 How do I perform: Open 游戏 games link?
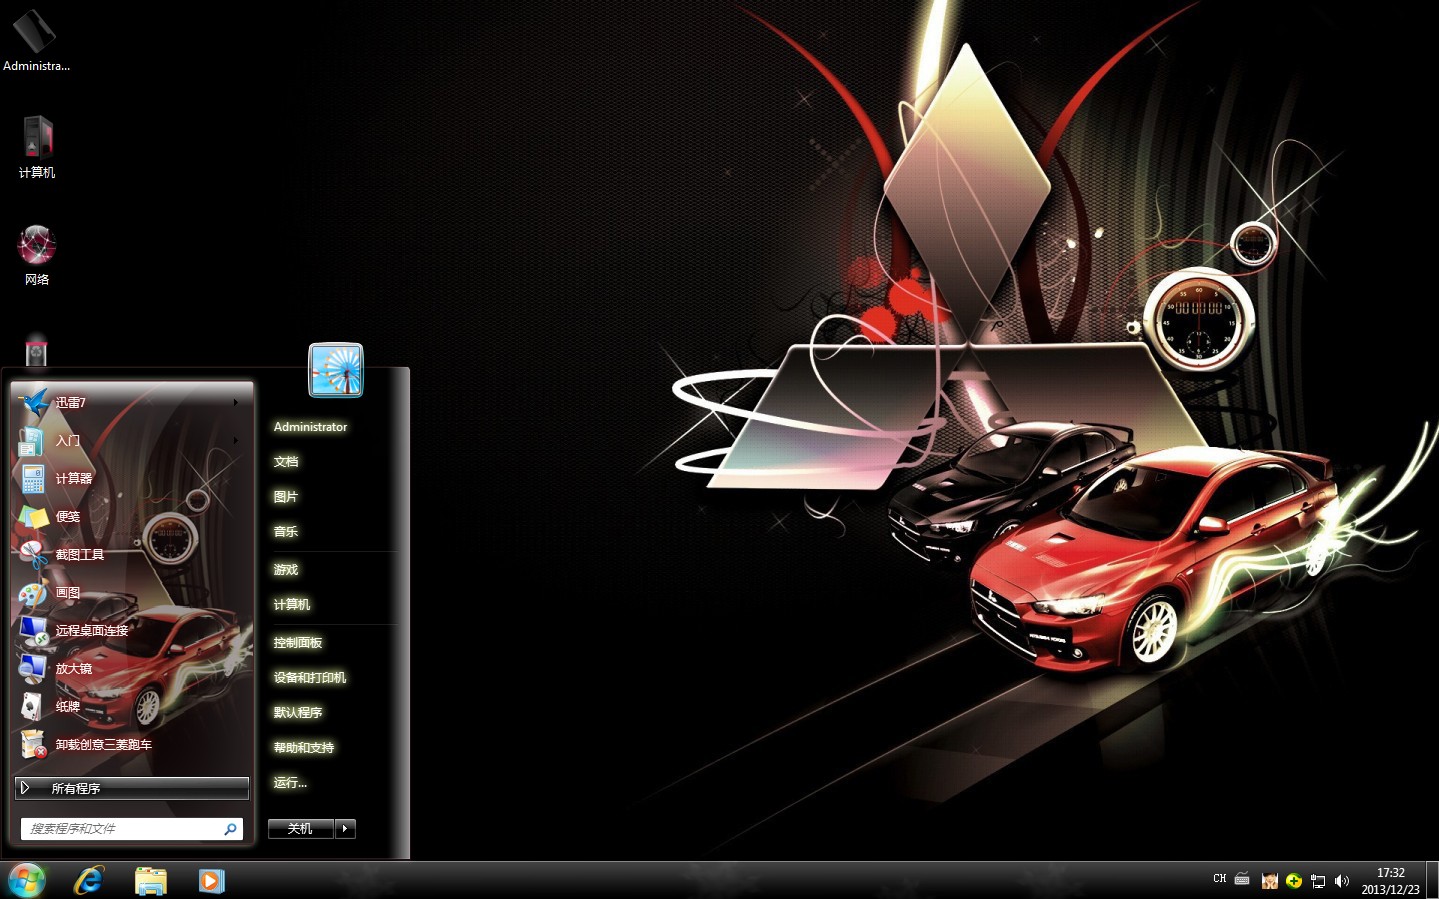click(x=286, y=570)
